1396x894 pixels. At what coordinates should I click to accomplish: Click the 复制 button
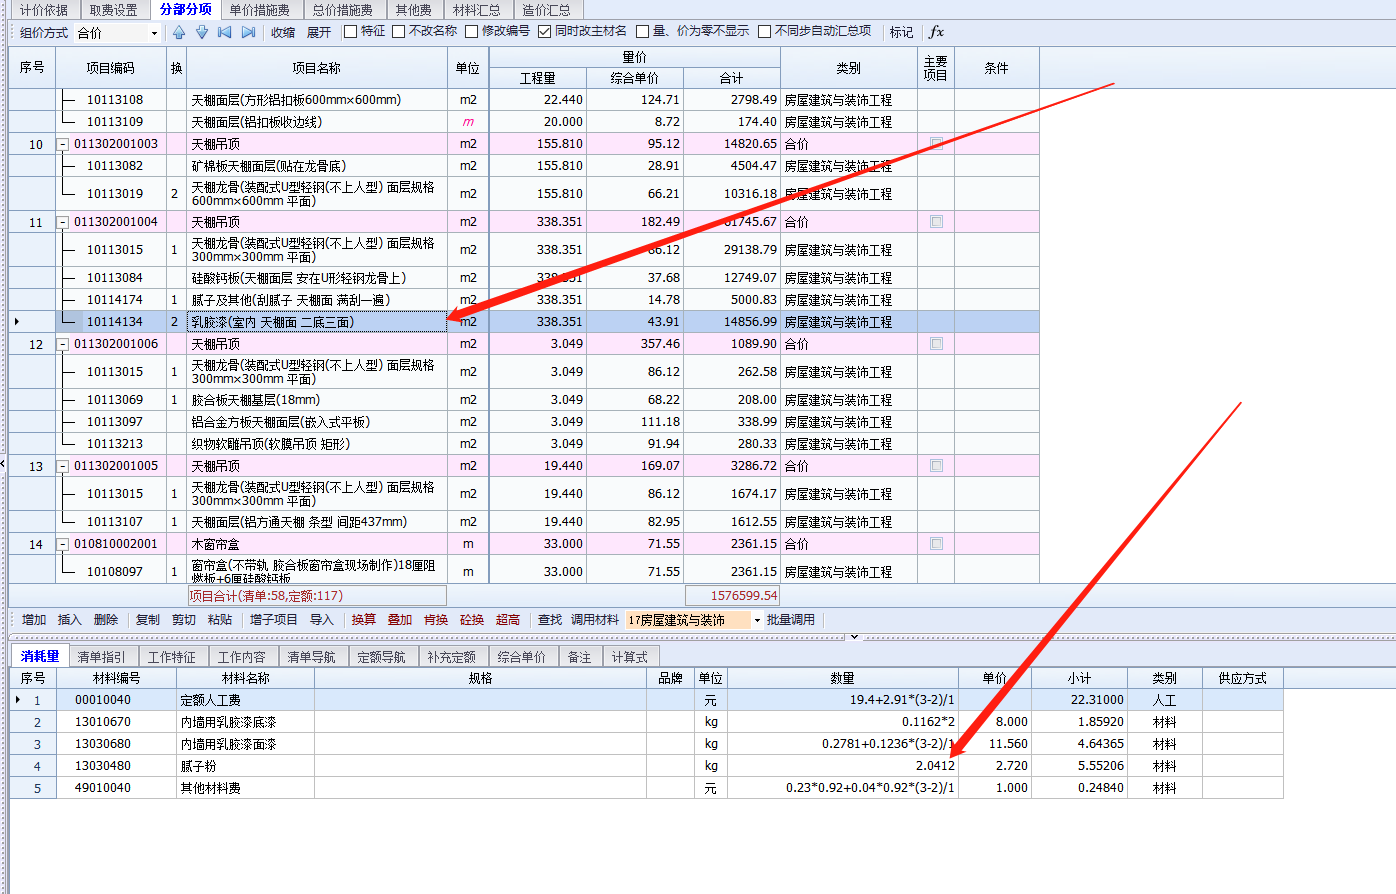click(148, 620)
